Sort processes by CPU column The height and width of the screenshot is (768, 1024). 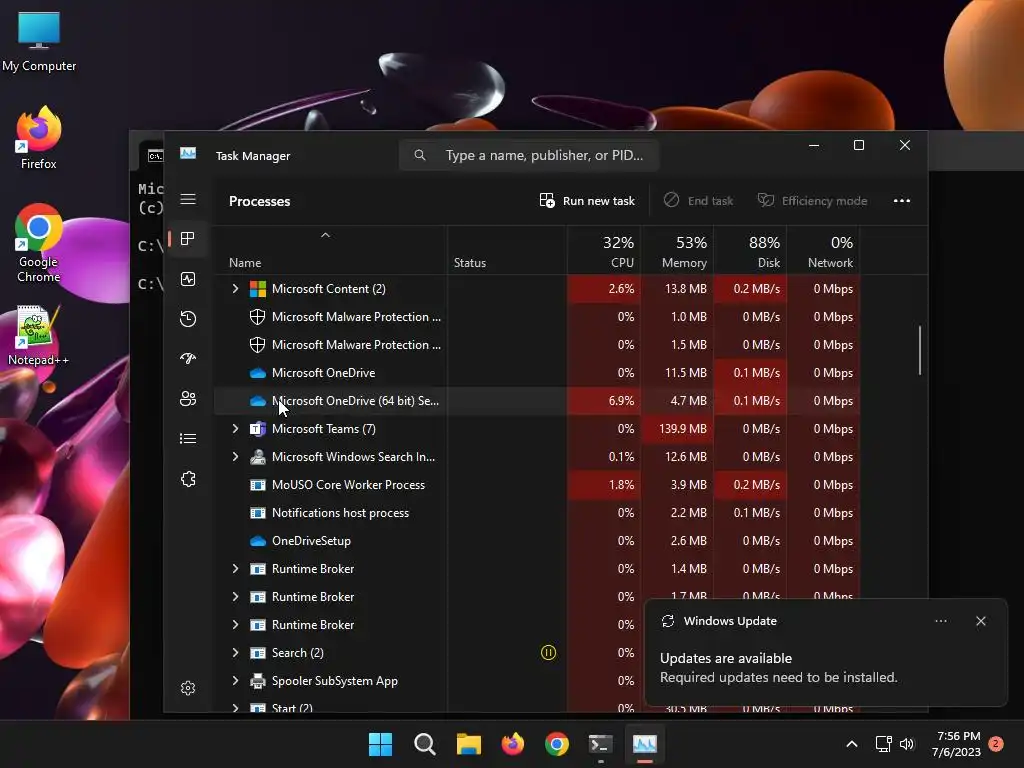tap(604, 252)
